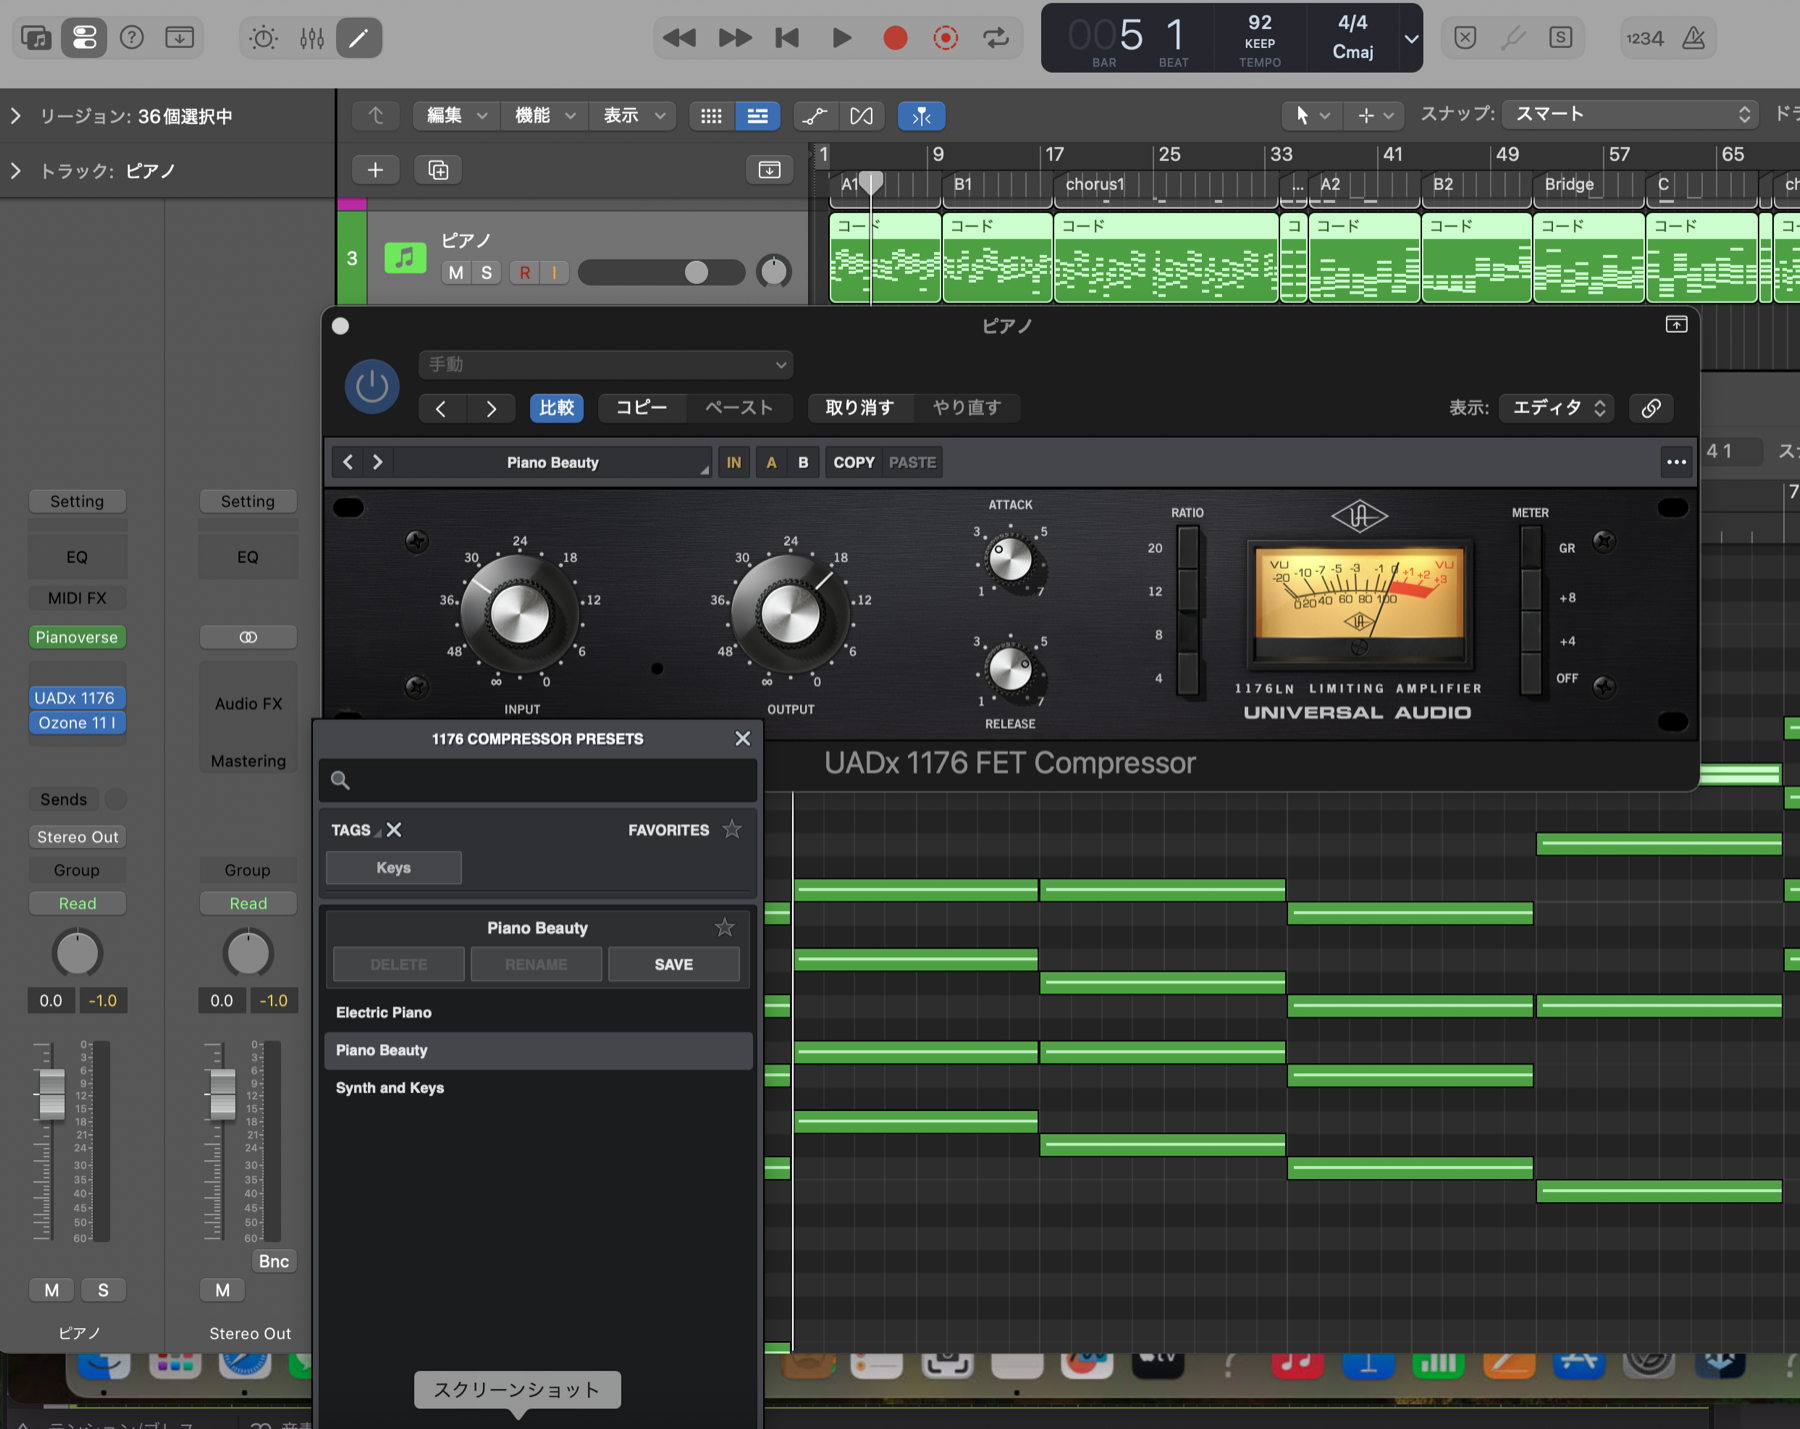Go to next UAD preset arrow

coord(378,462)
